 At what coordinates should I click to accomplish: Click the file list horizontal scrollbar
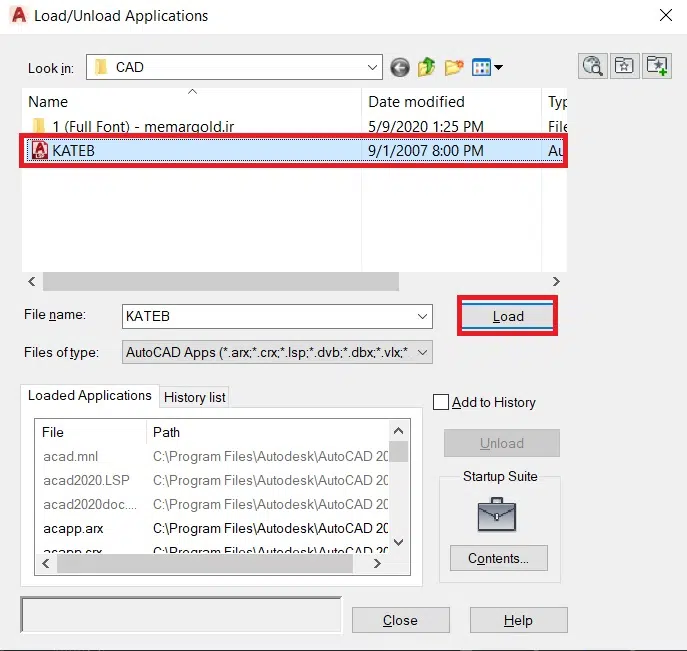click(220, 282)
